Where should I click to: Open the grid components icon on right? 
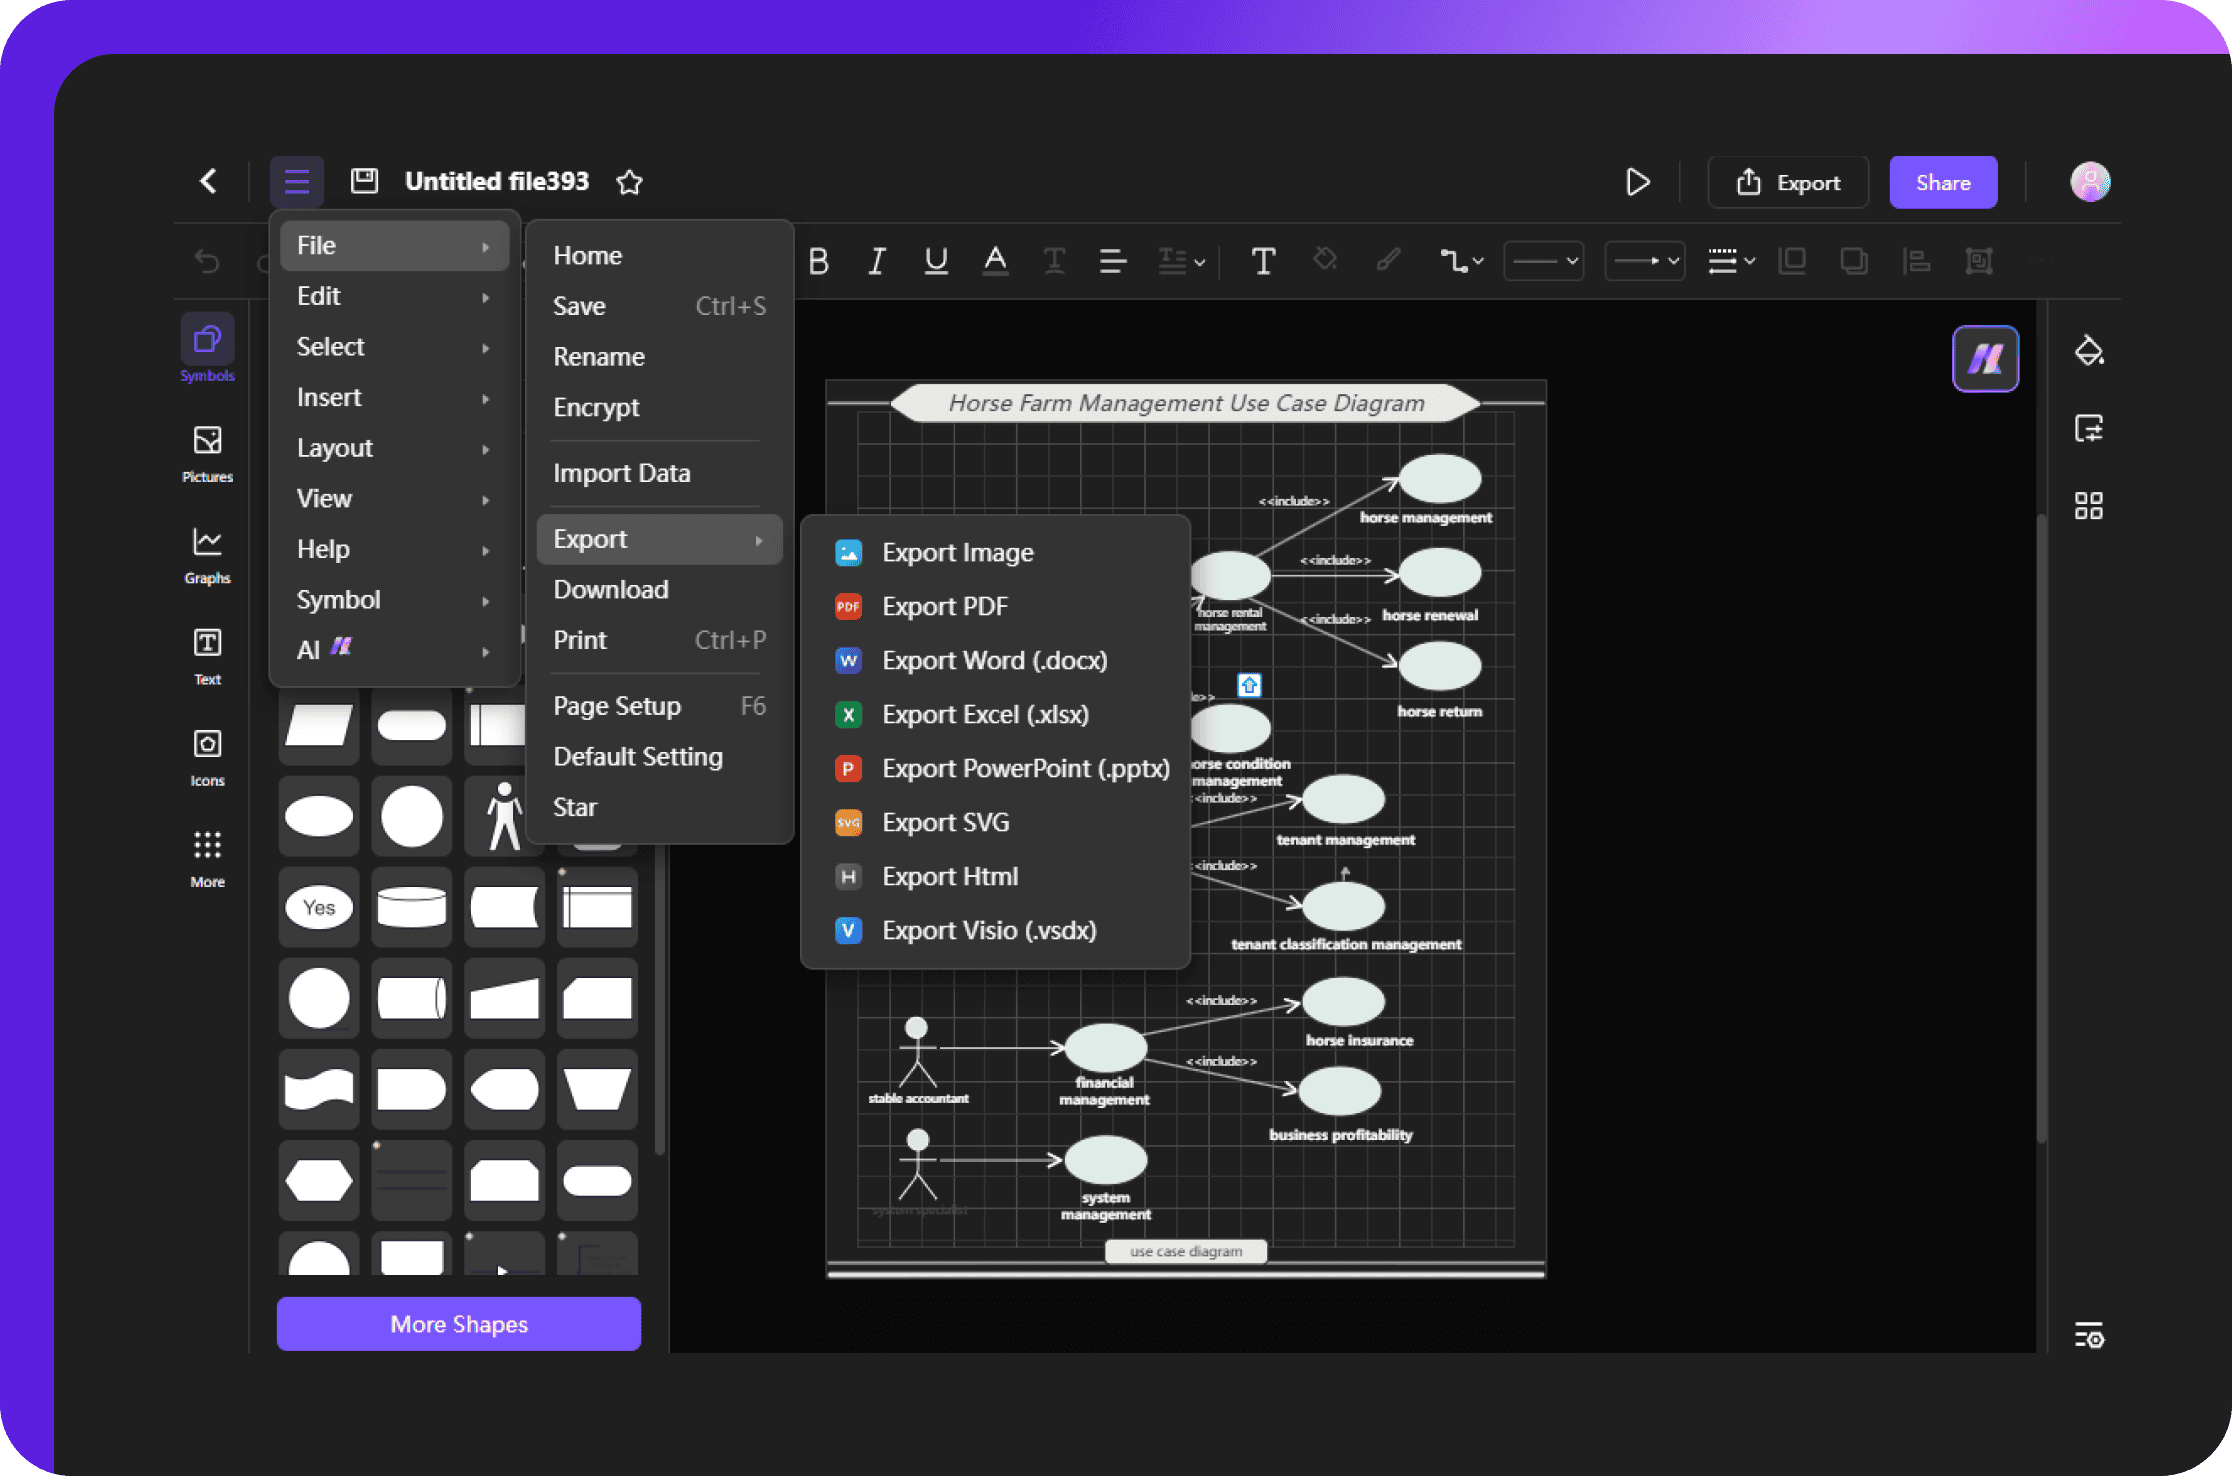click(x=2089, y=505)
